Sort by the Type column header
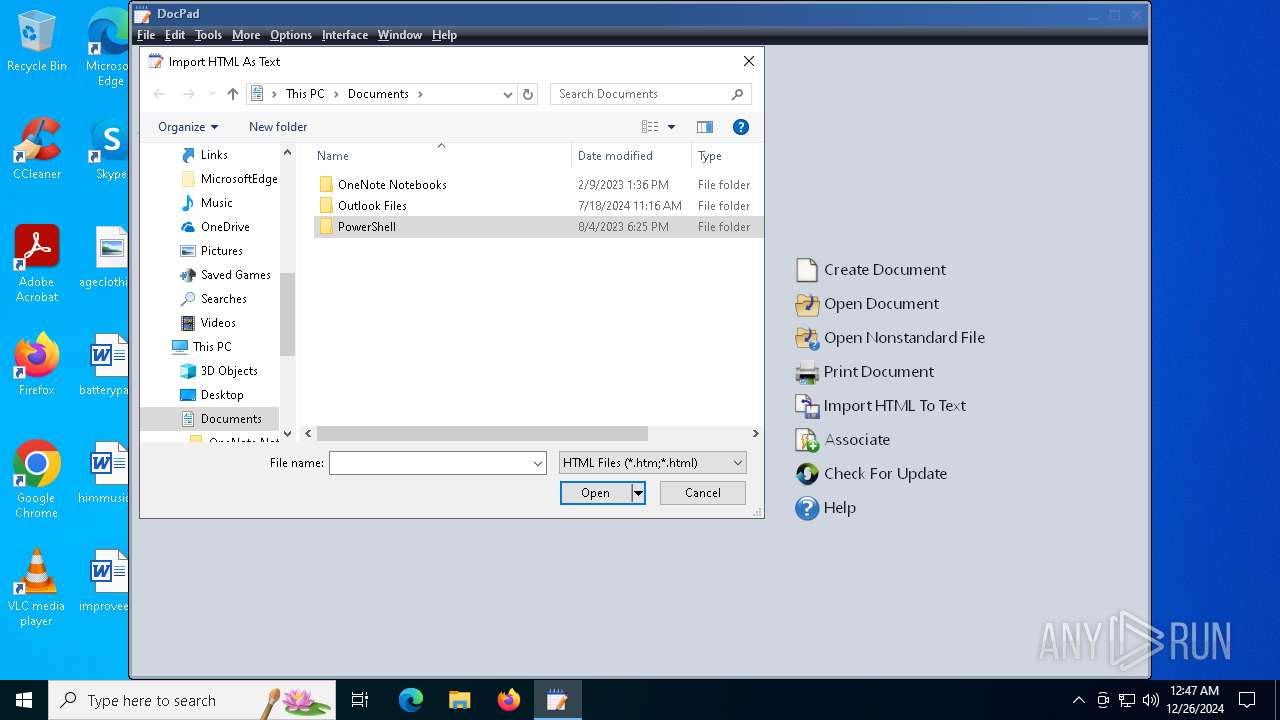The image size is (1280, 720). pyautogui.click(x=726, y=156)
